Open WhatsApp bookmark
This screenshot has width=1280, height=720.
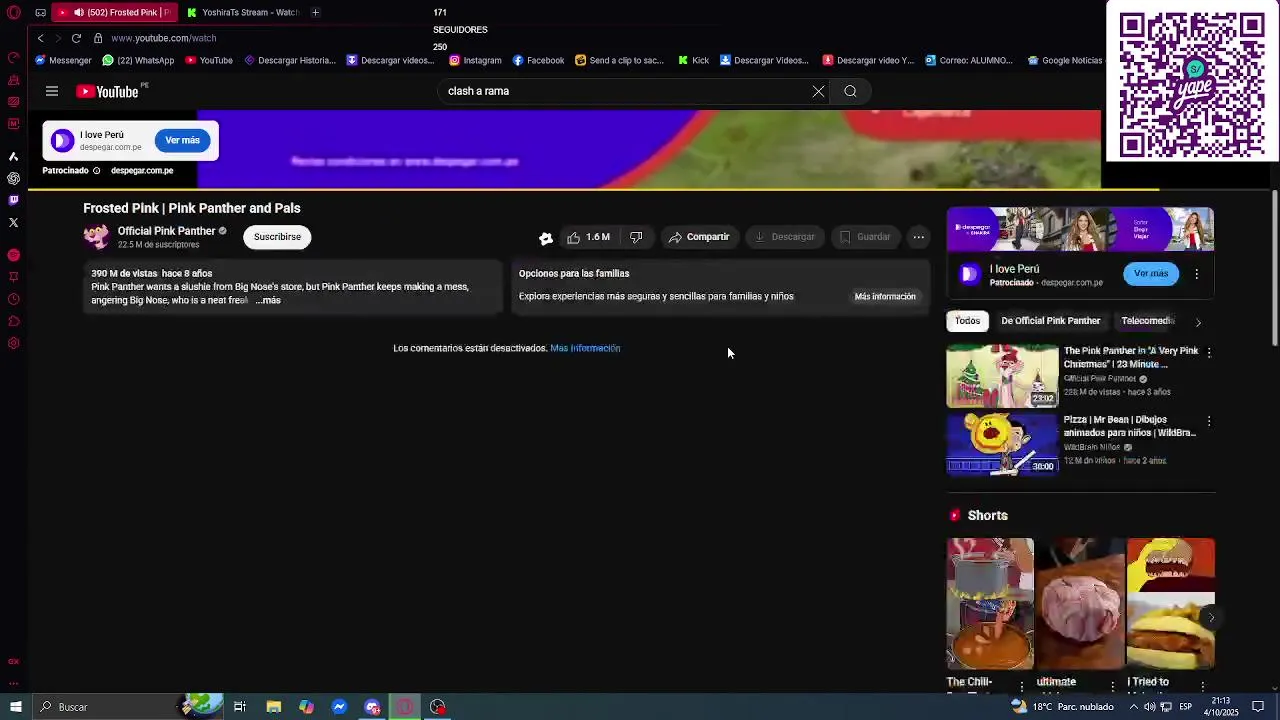pyautogui.click(x=138, y=60)
